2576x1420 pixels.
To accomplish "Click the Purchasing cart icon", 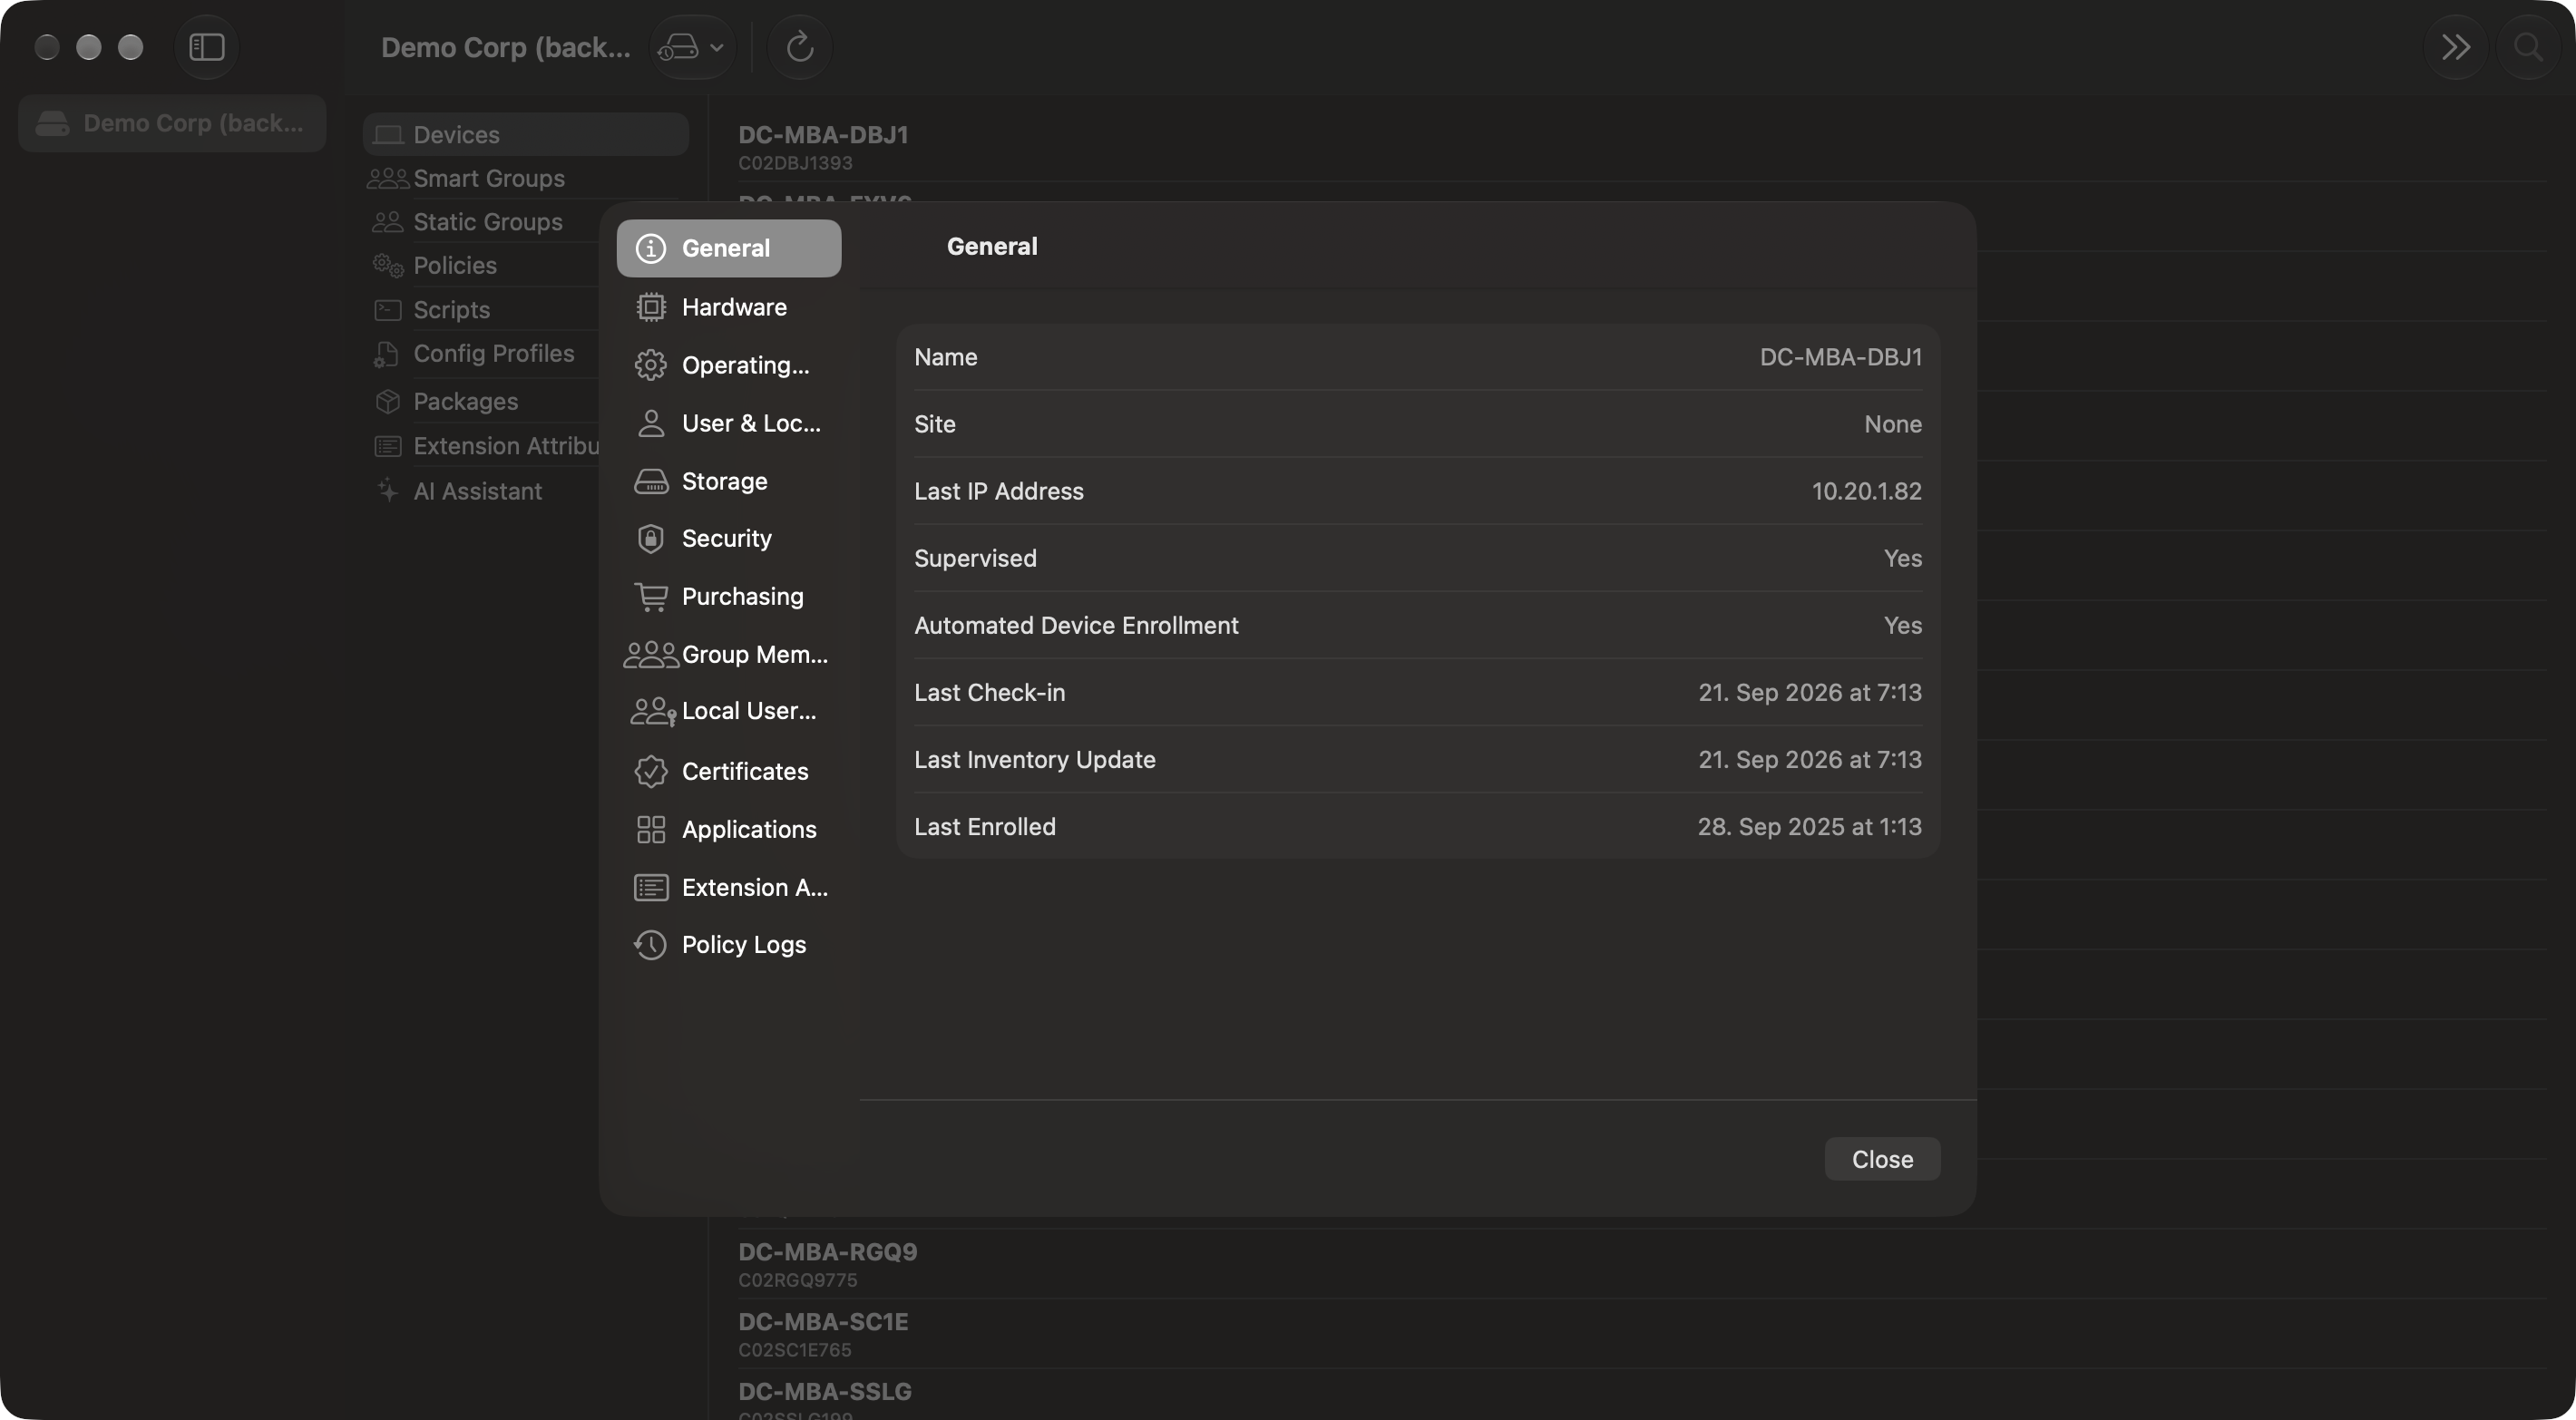I will (x=651, y=597).
